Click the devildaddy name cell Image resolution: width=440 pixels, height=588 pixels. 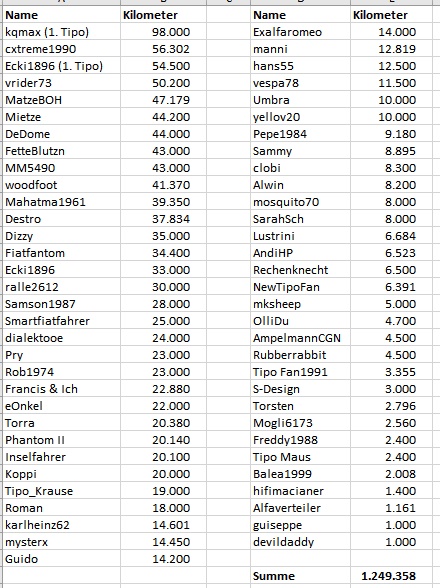(x=300, y=542)
